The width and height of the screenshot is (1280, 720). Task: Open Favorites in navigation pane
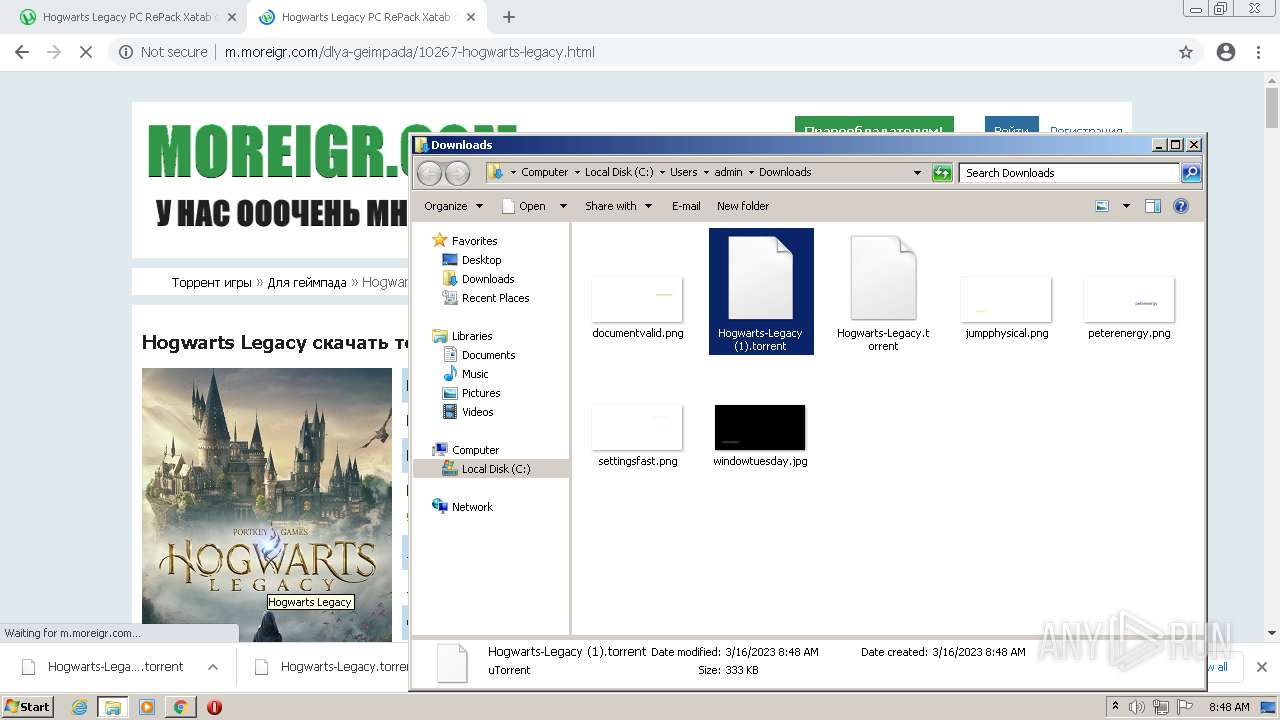[x=474, y=241]
